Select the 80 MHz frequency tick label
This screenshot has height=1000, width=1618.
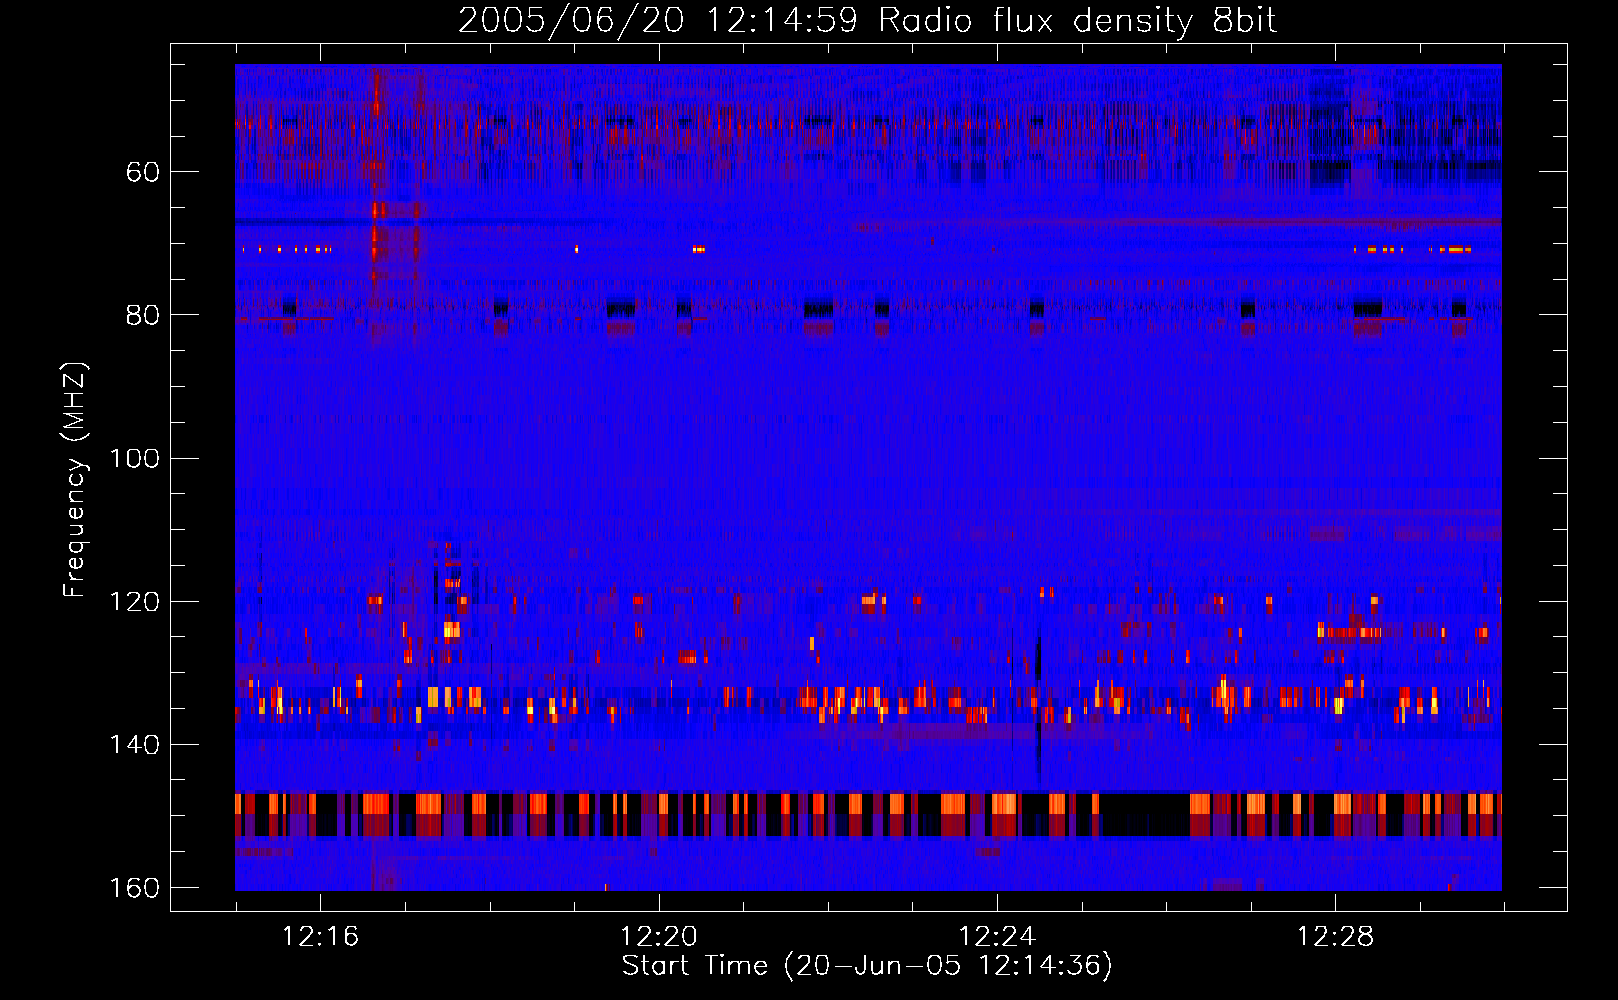143,316
